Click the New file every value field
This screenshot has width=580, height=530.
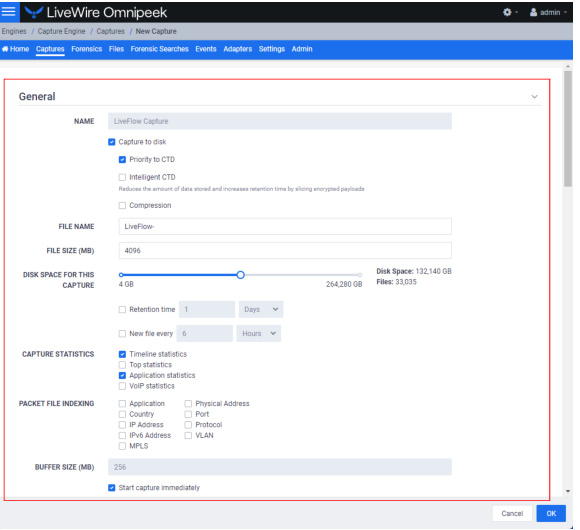click(205, 334)
